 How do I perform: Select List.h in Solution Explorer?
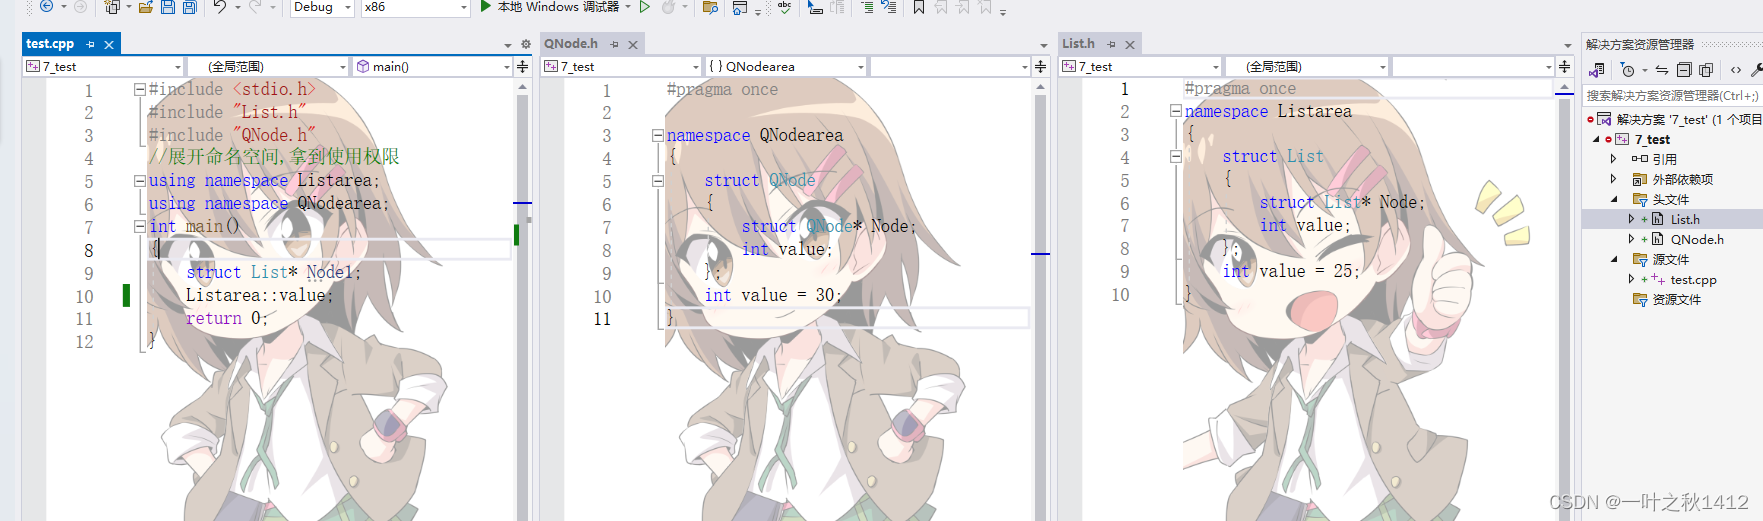click(x=1684, y=219)
